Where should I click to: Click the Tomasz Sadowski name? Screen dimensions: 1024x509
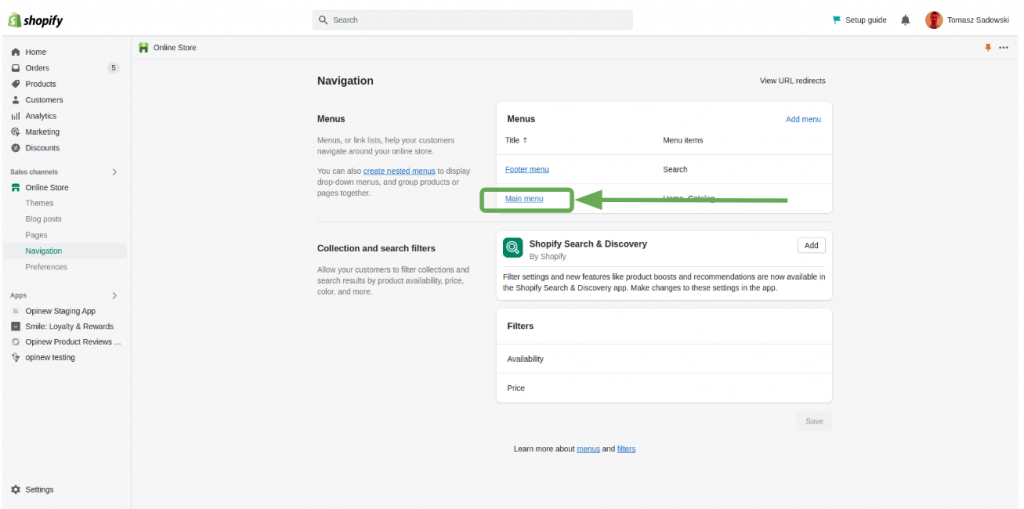978,20
